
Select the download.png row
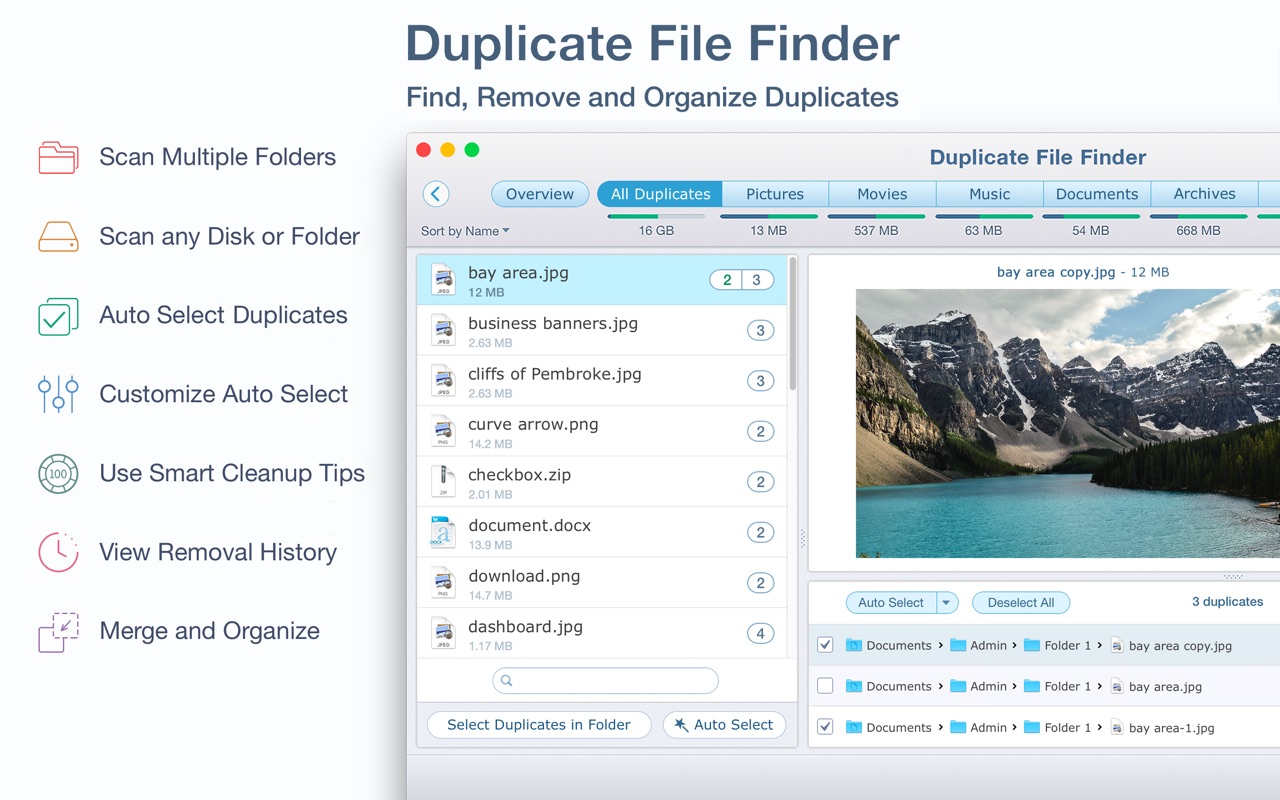tap(601, 583)
